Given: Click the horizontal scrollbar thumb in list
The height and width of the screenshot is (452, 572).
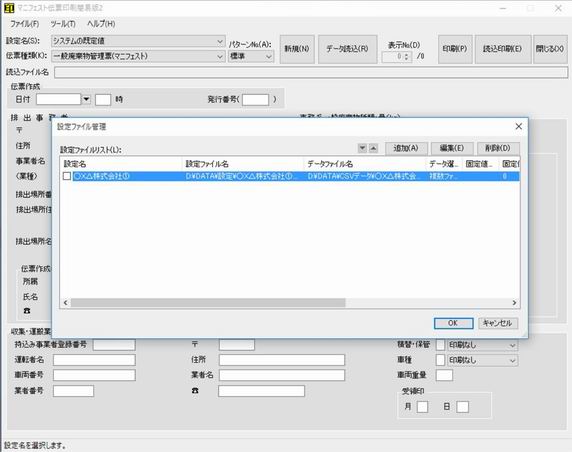Looking at the screenshot, I should [208, 302].
